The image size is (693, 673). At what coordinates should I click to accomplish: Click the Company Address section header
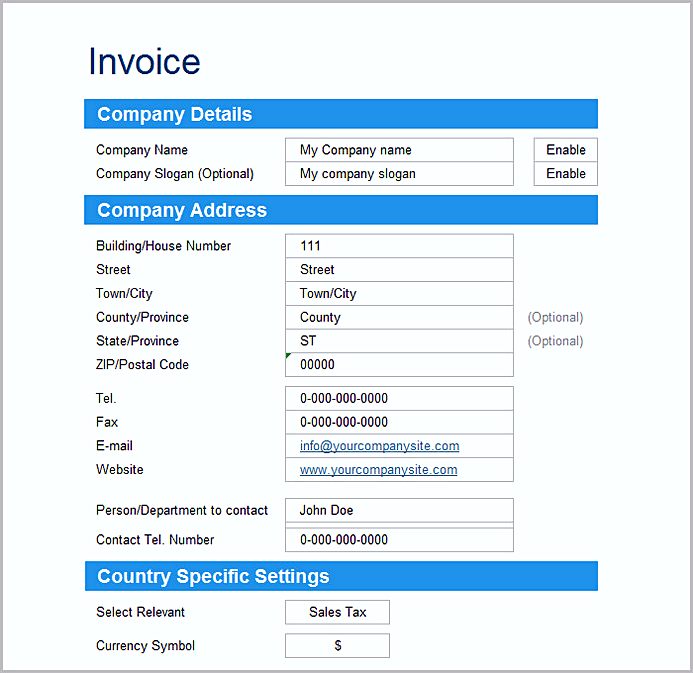[x=341, y=210]
